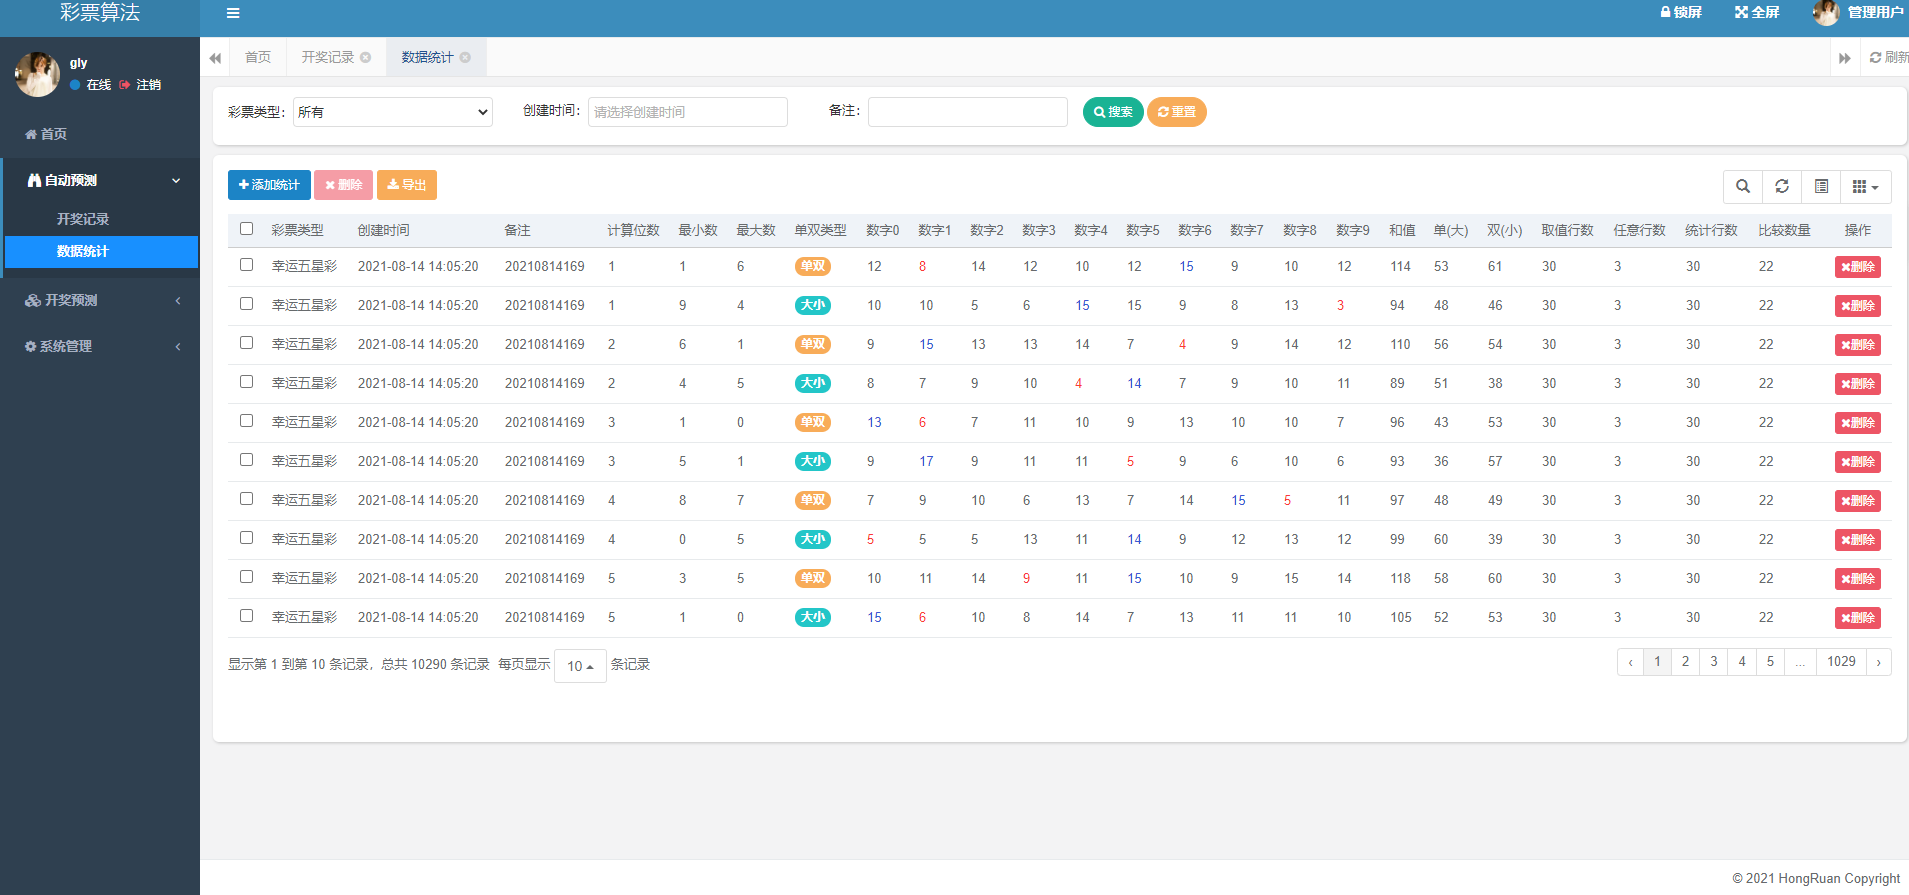Toggle card view with list icon
The width and height of the screenshot is (1909, 895).
point(1821,187)
